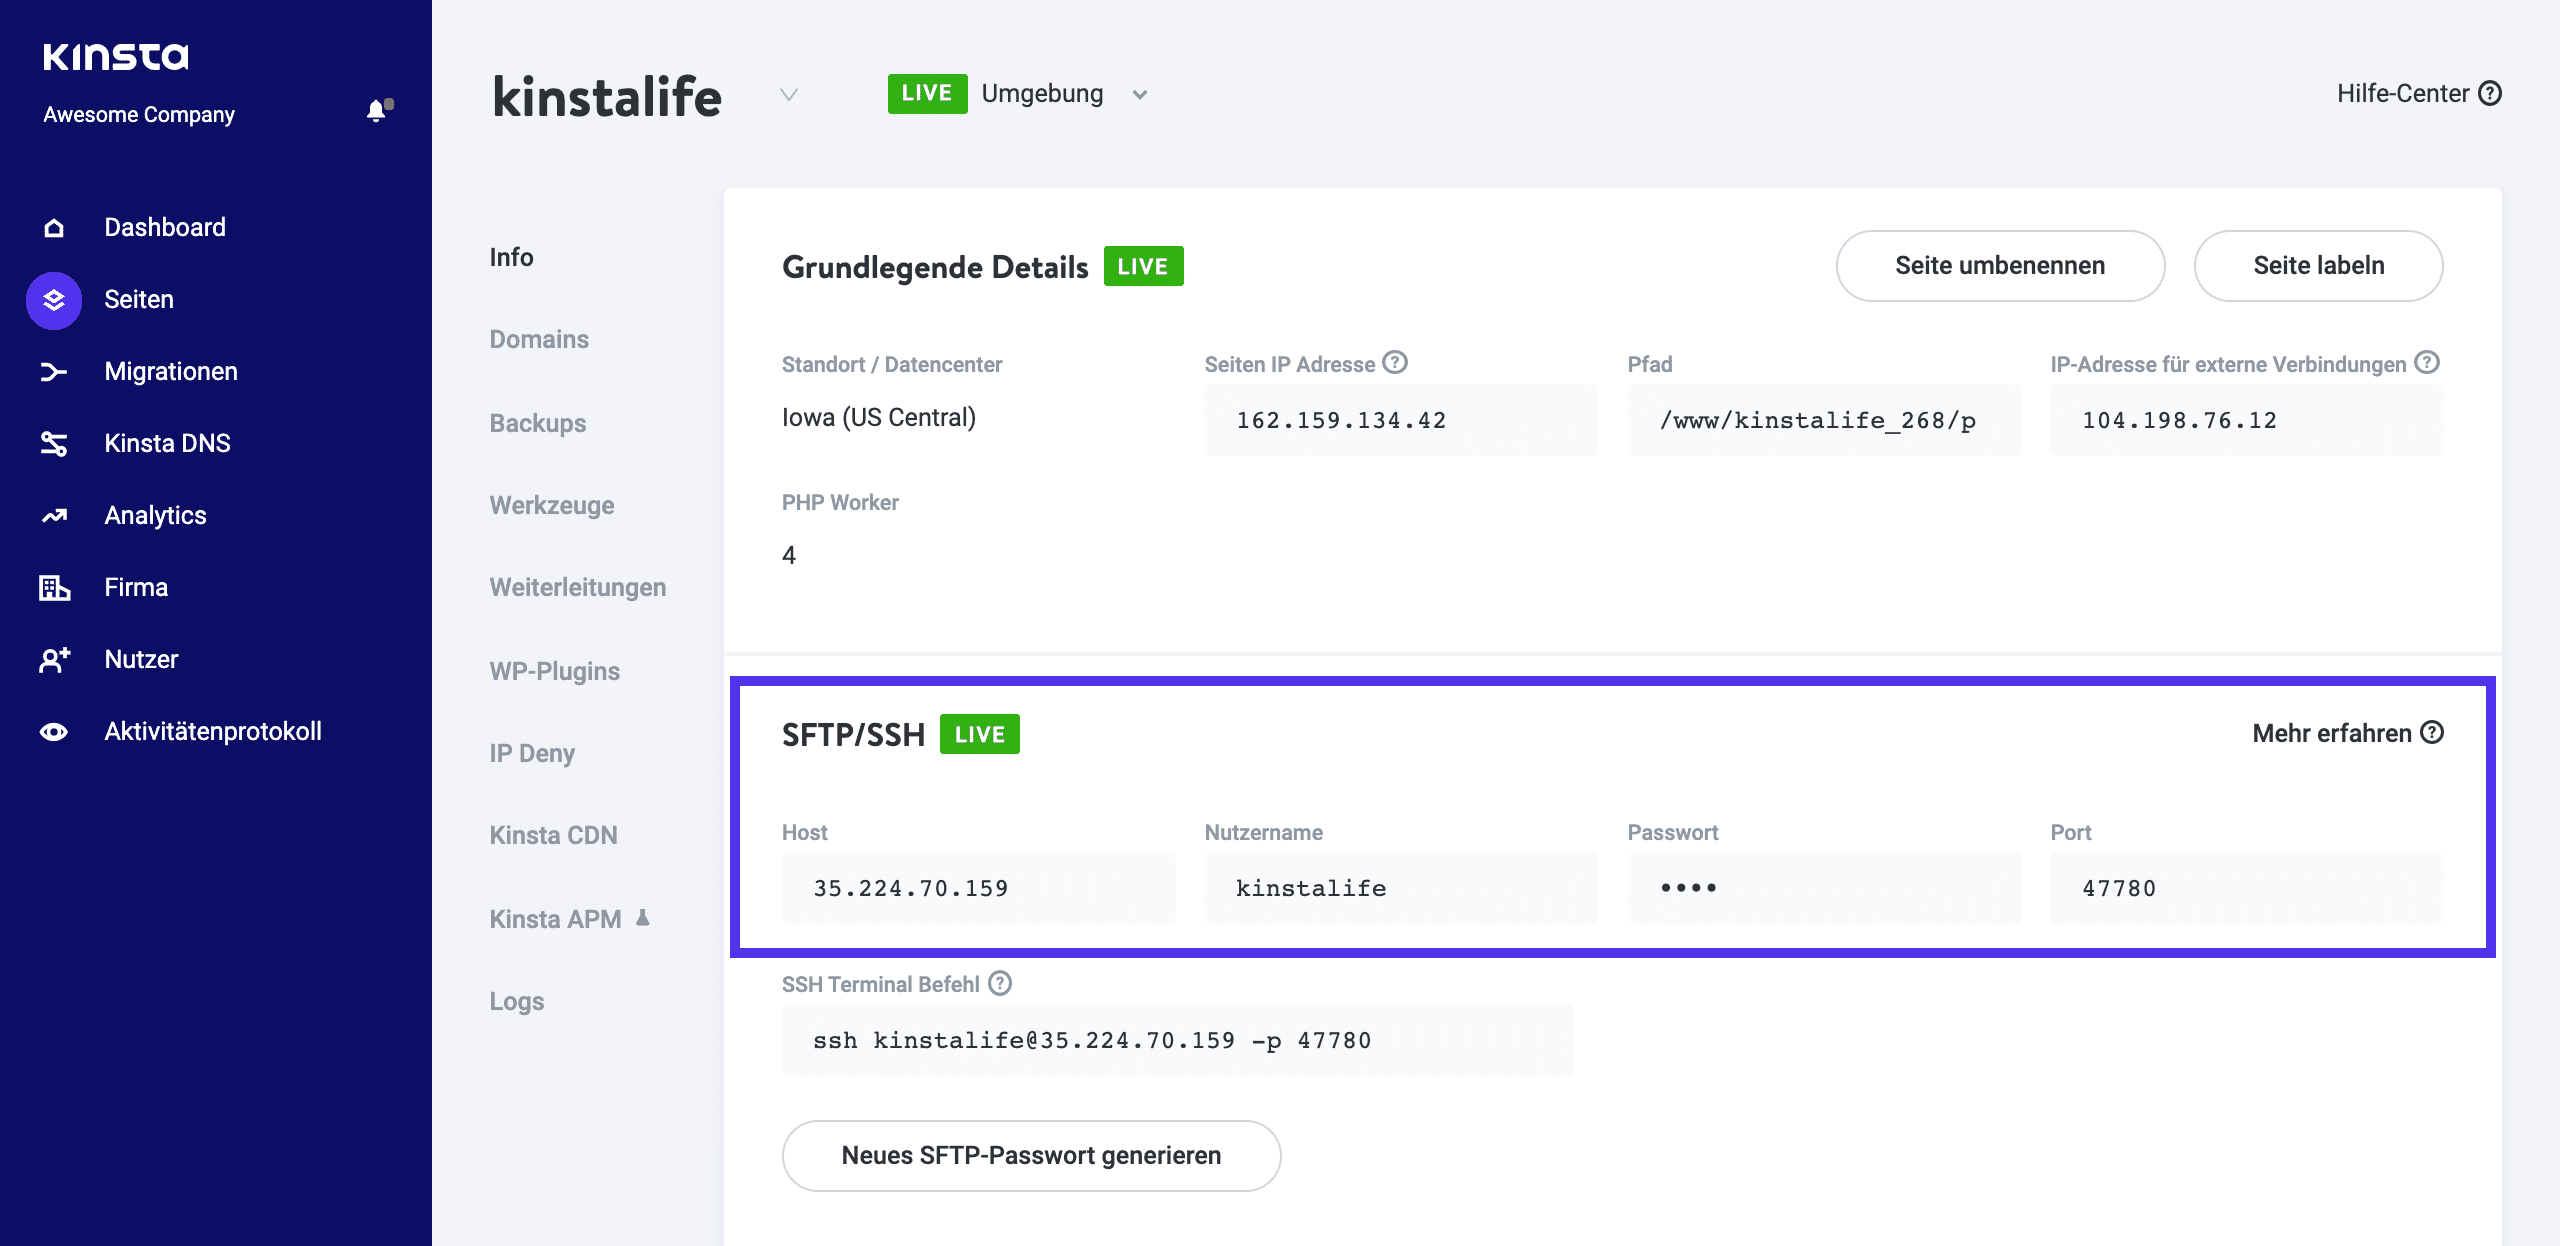The height and width of the screenshot is (1246, 2560).
Task: Open the Dashboard from the sidebar
Action: [x=163, y=227]
